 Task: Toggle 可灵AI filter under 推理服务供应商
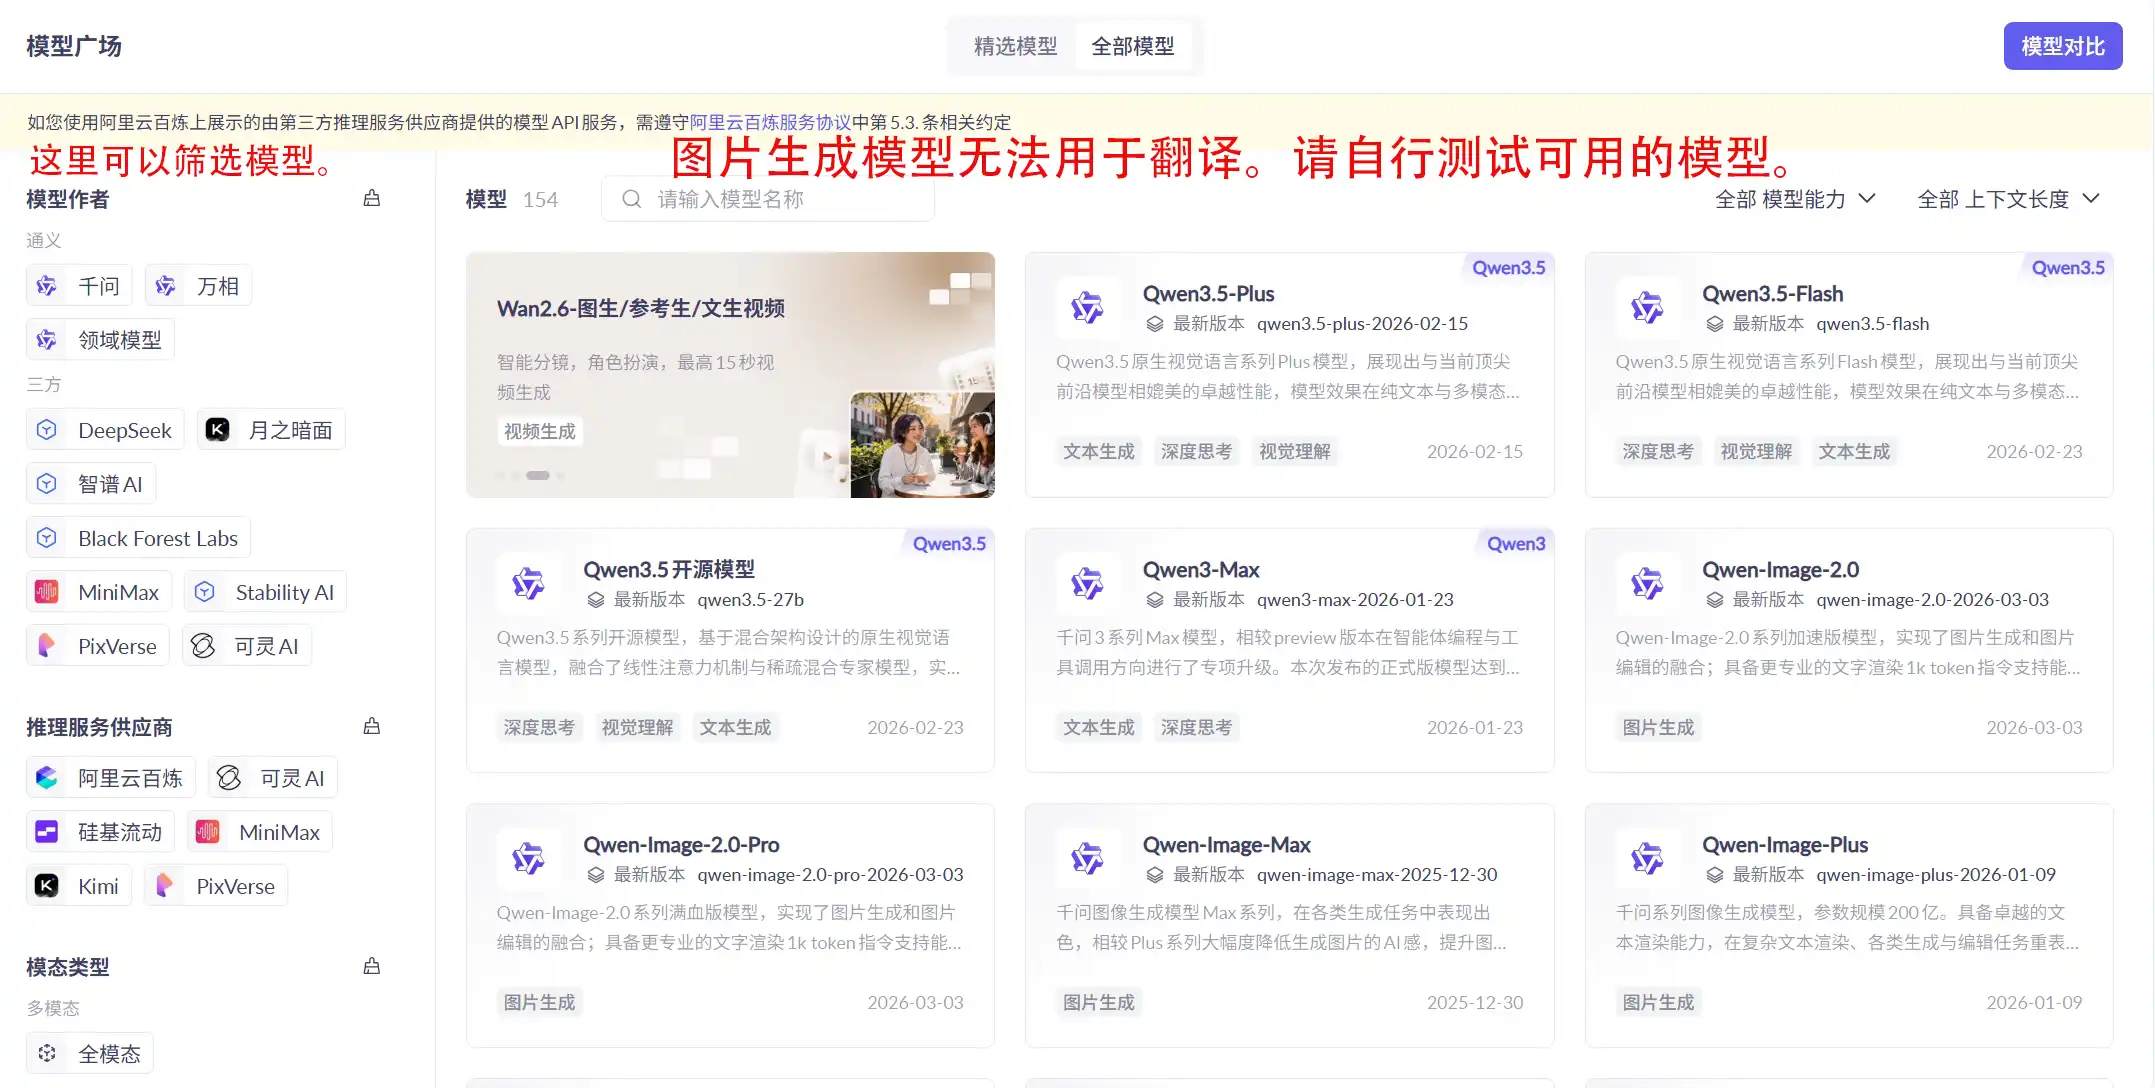pos(273,778)
